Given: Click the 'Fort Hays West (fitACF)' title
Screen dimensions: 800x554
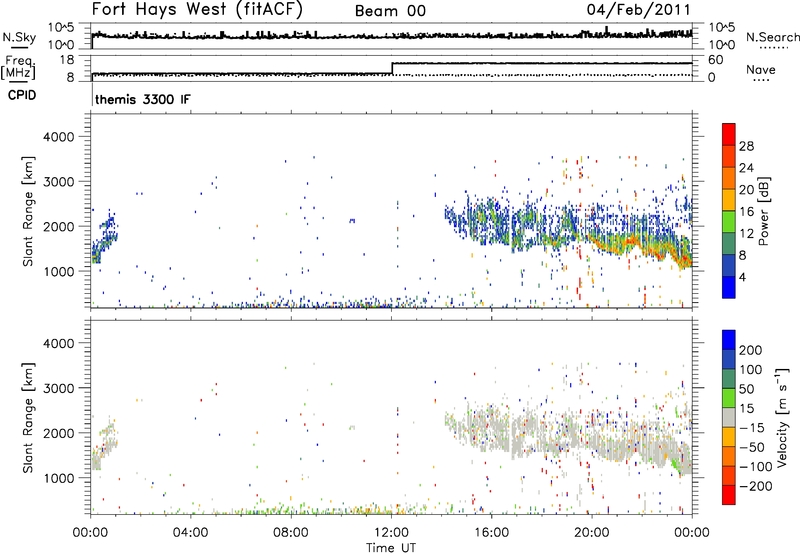Looking at the screenshot, I should coord(197,9).
